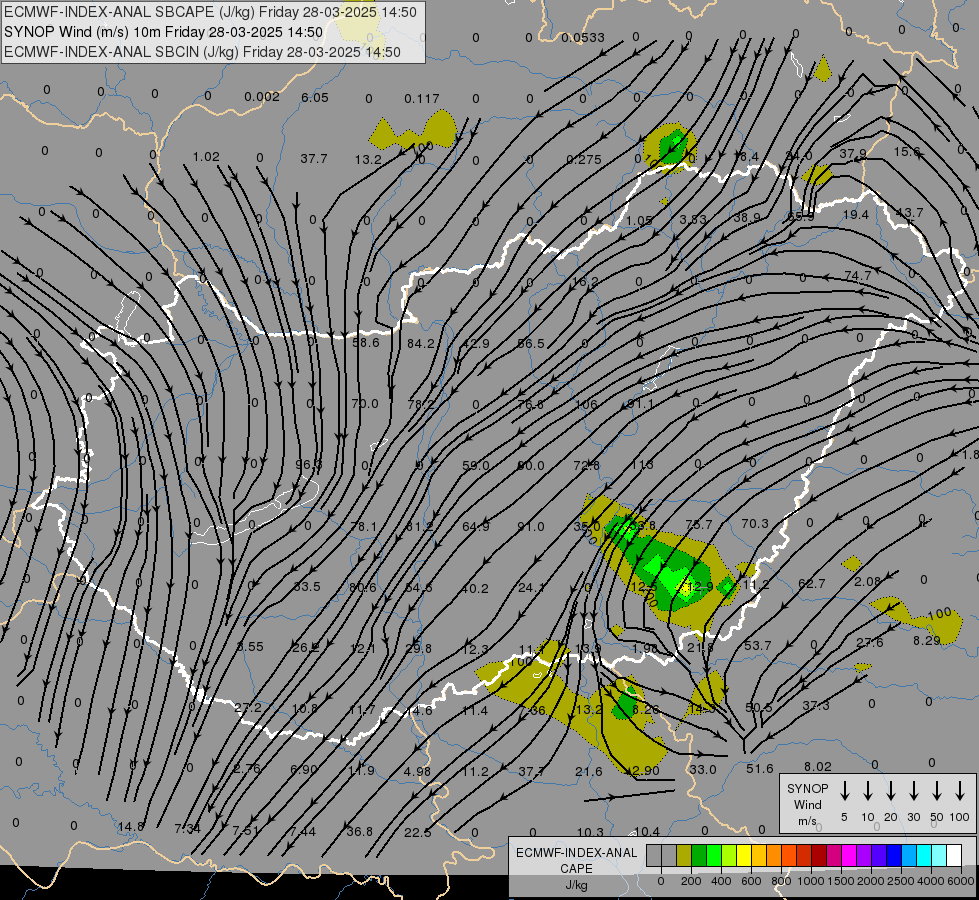Click the wind legend arrow above 5
The height and width of the screenshot is (900, 979).
[x=845, y=791]
